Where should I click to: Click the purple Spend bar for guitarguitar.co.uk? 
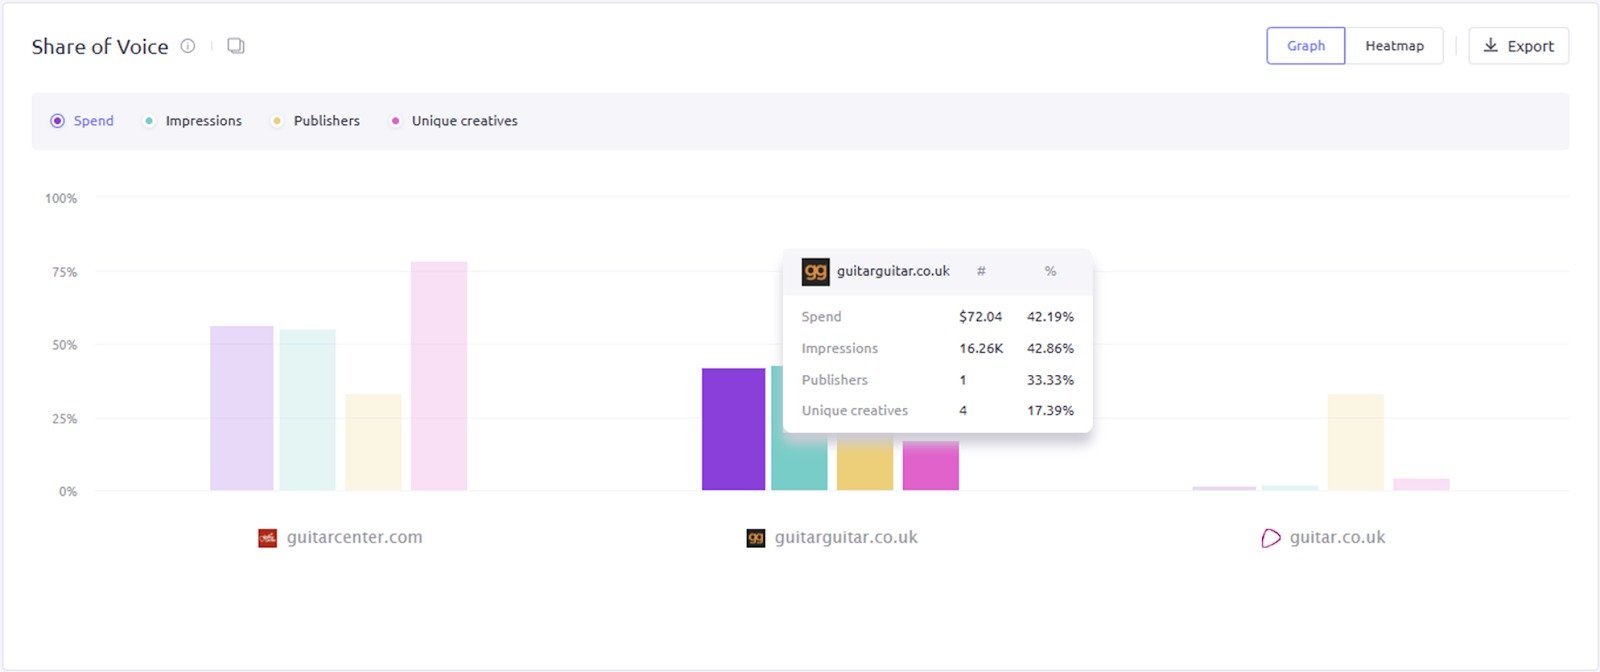pos(733,430)
